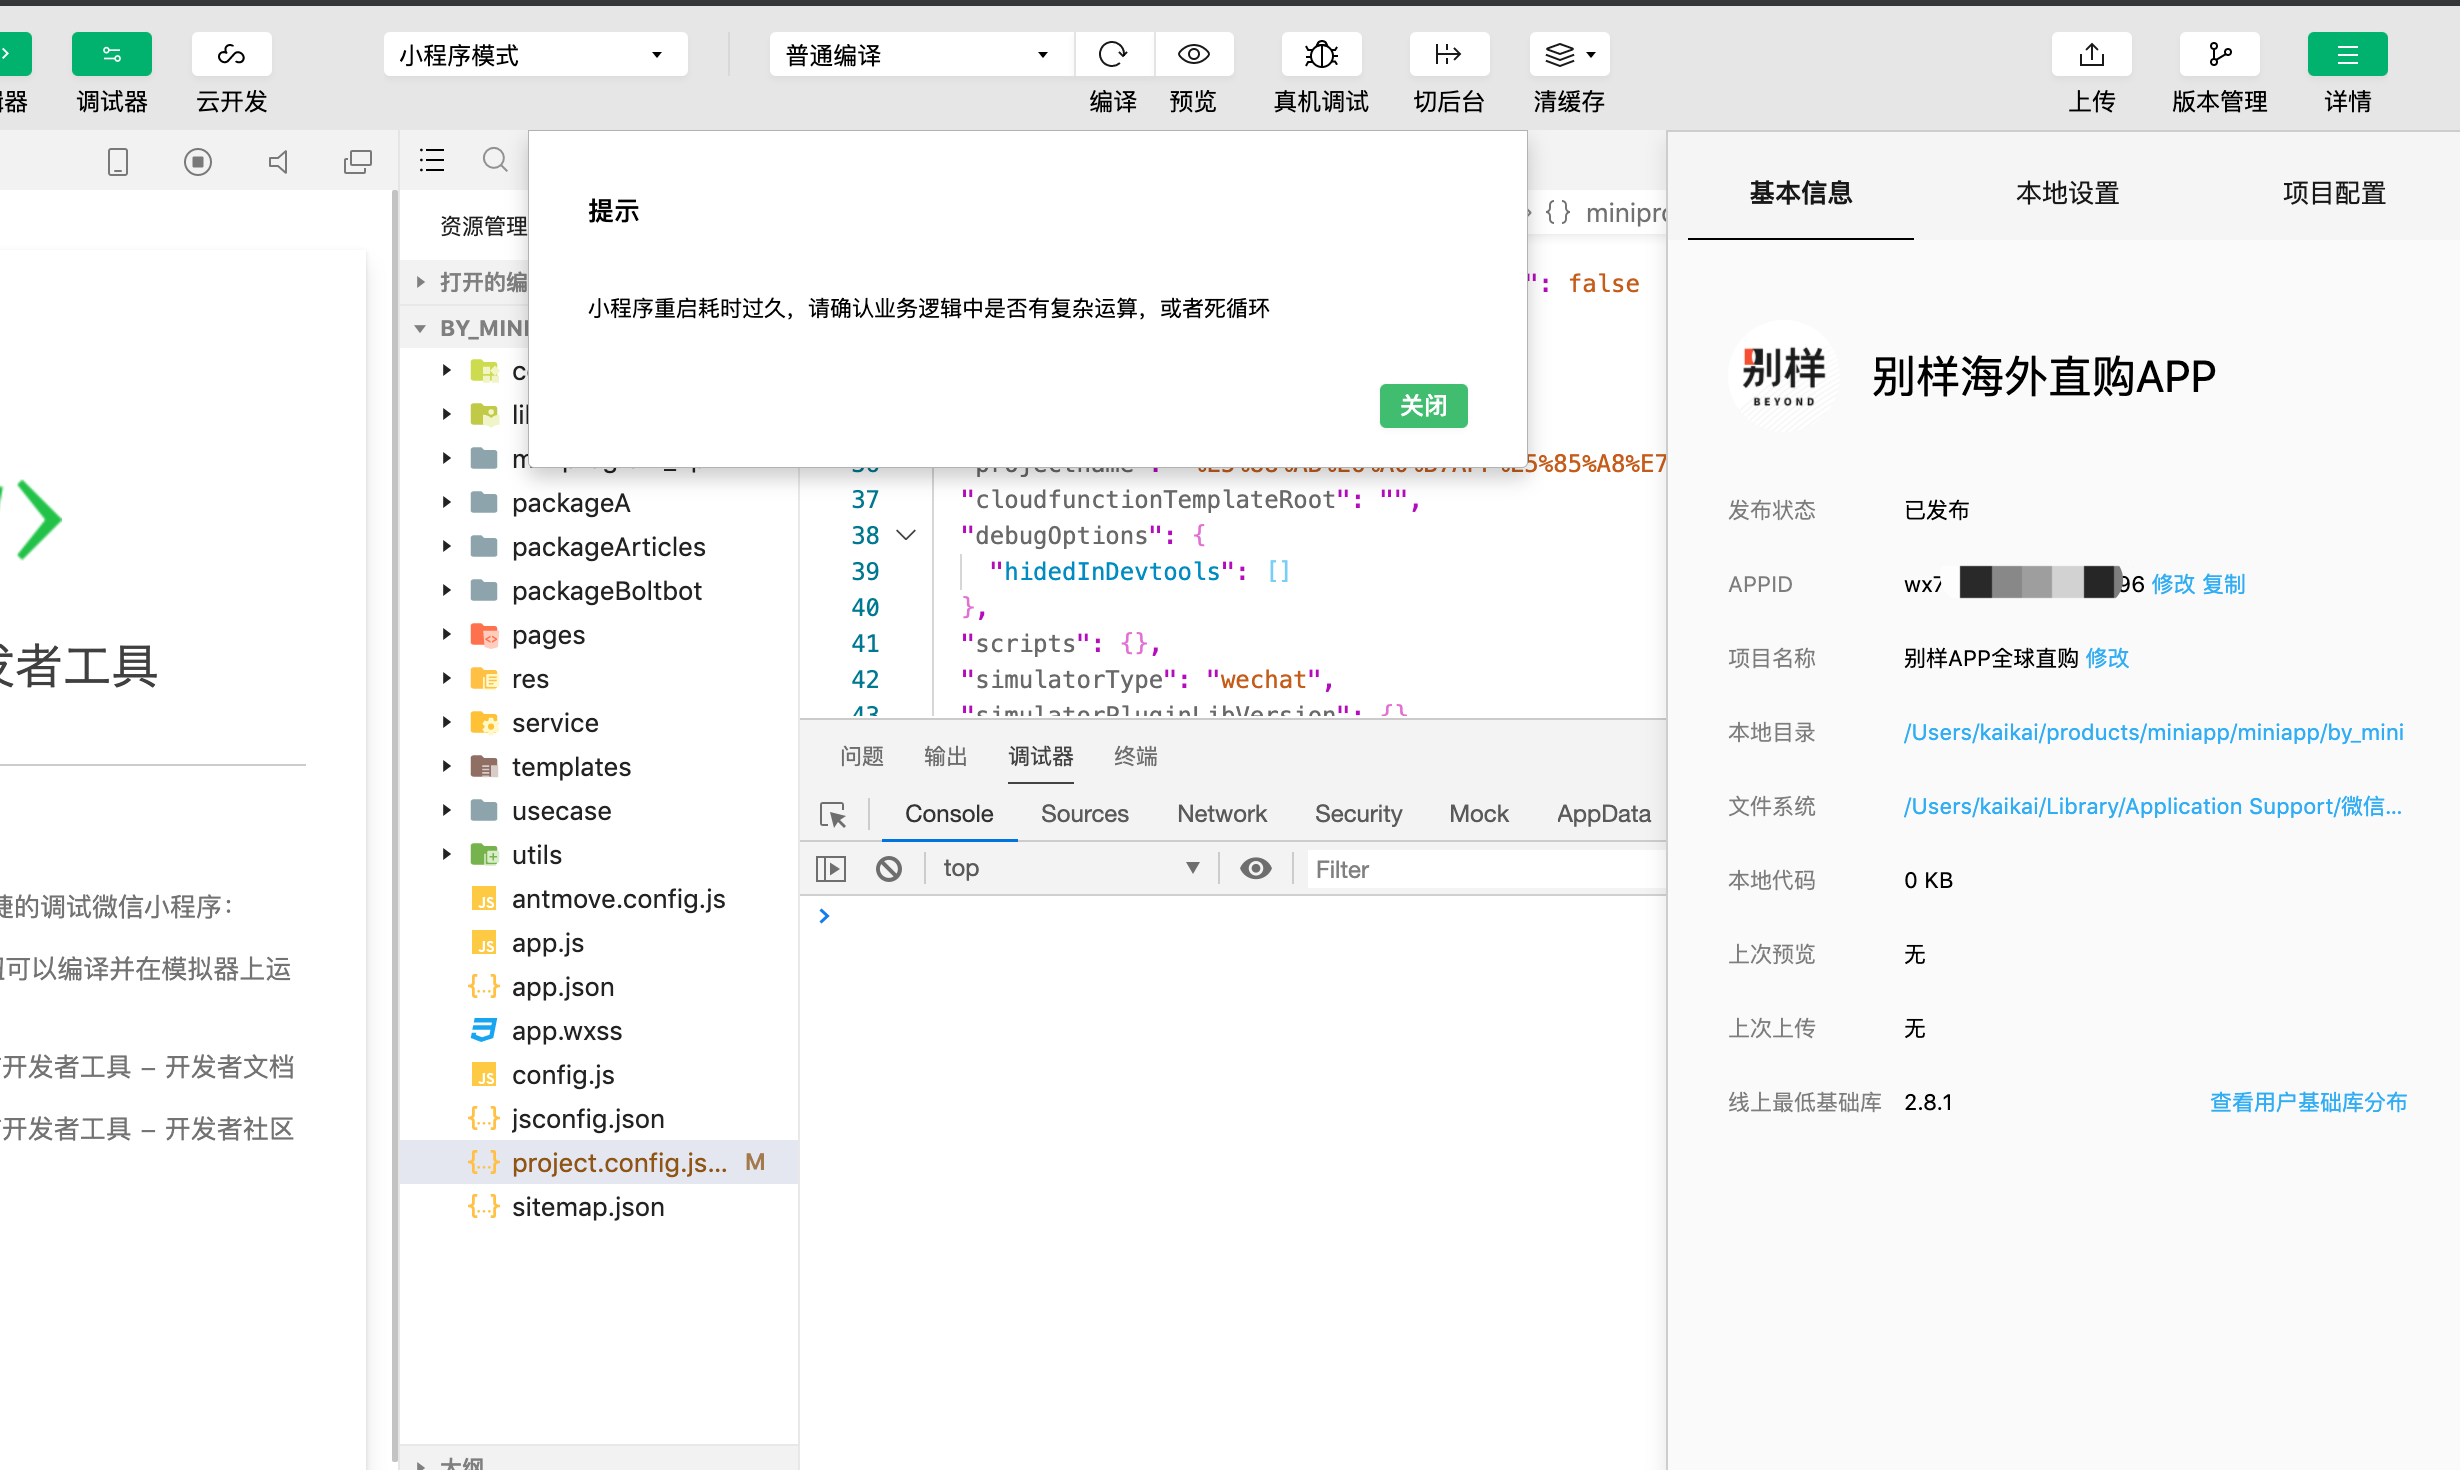Click the upload icon
This screenshot has height=1470, width=2460.
2091,54
